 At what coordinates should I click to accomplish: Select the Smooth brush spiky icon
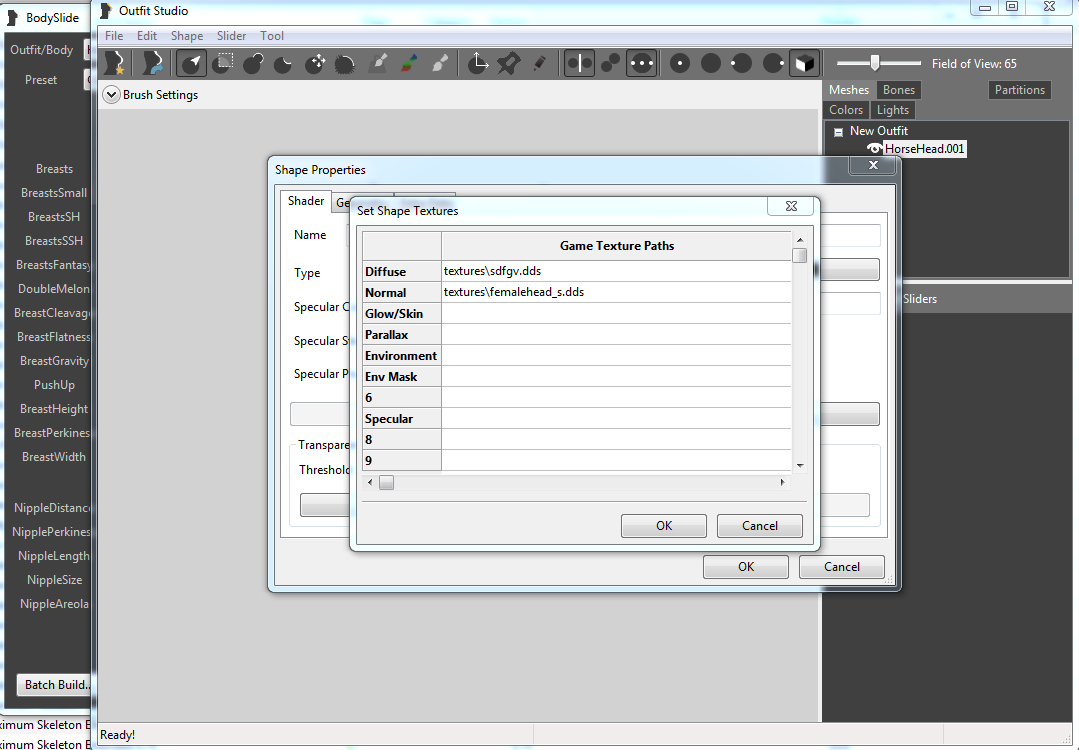click(345, 64)
